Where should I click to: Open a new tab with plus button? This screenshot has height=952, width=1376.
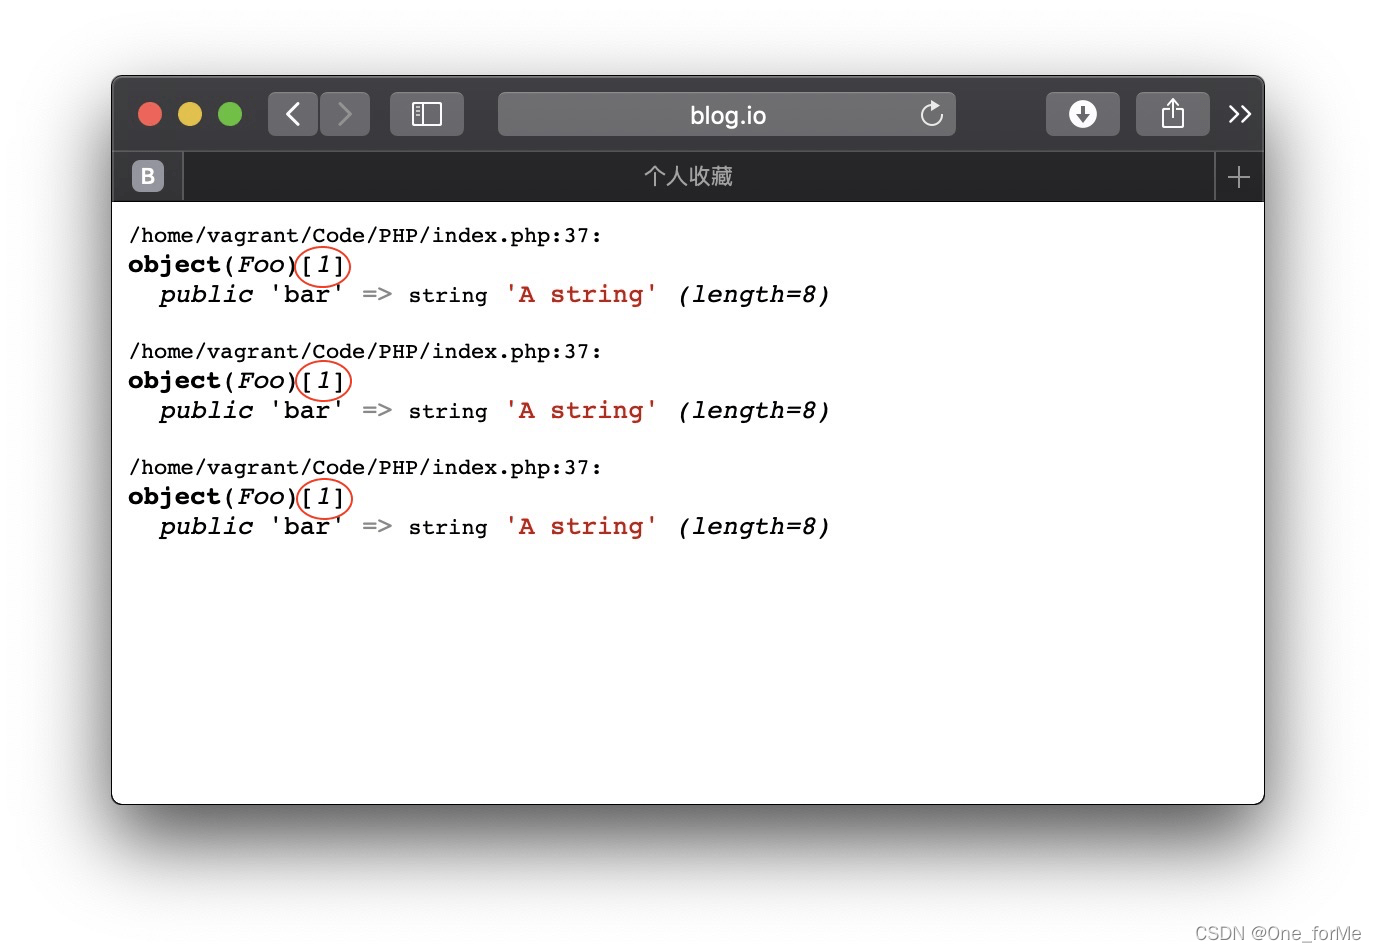tap(1239, 177)
